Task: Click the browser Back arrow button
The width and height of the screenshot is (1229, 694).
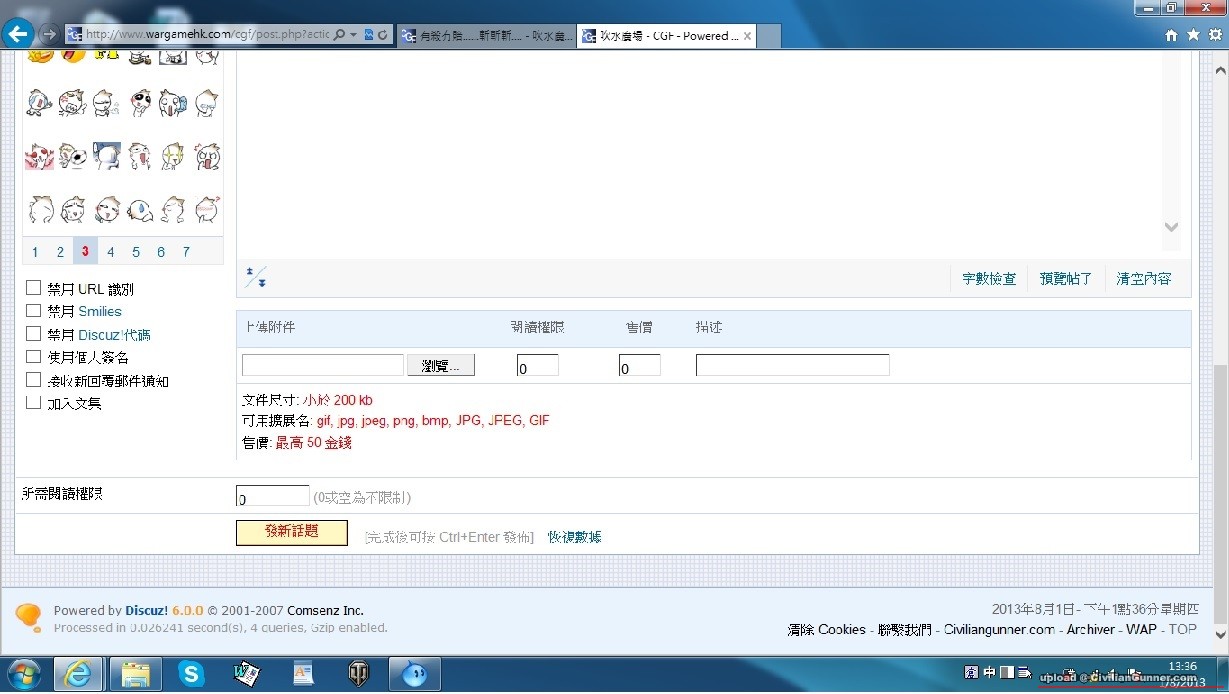Action: tap(18, 34)
